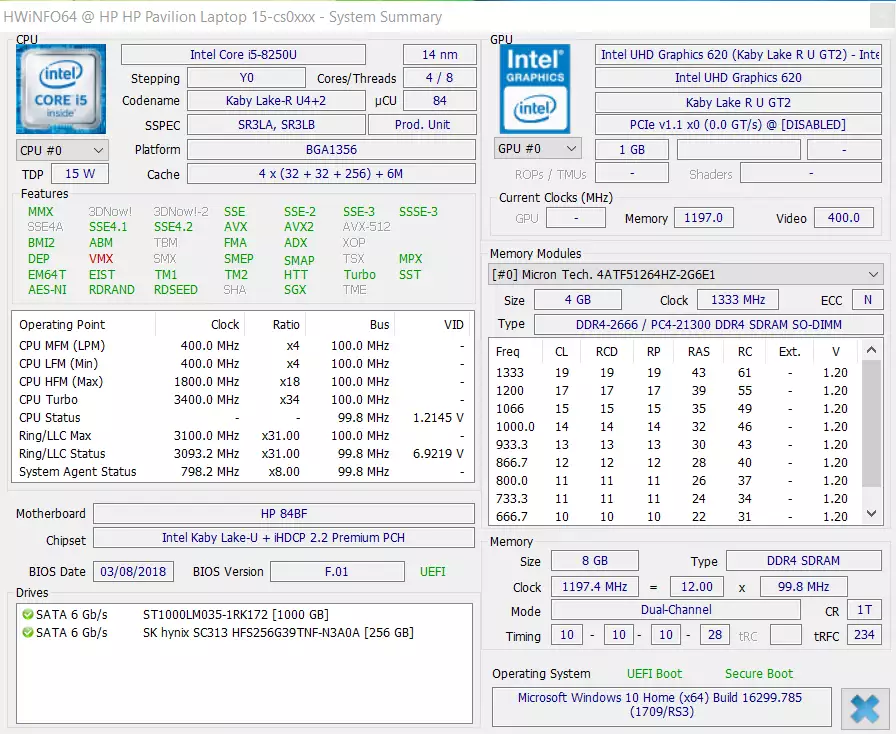Click the memory size 8 GB field
Image resolution: width=896 pixels, height=734 pixels.
click(594, 561)
